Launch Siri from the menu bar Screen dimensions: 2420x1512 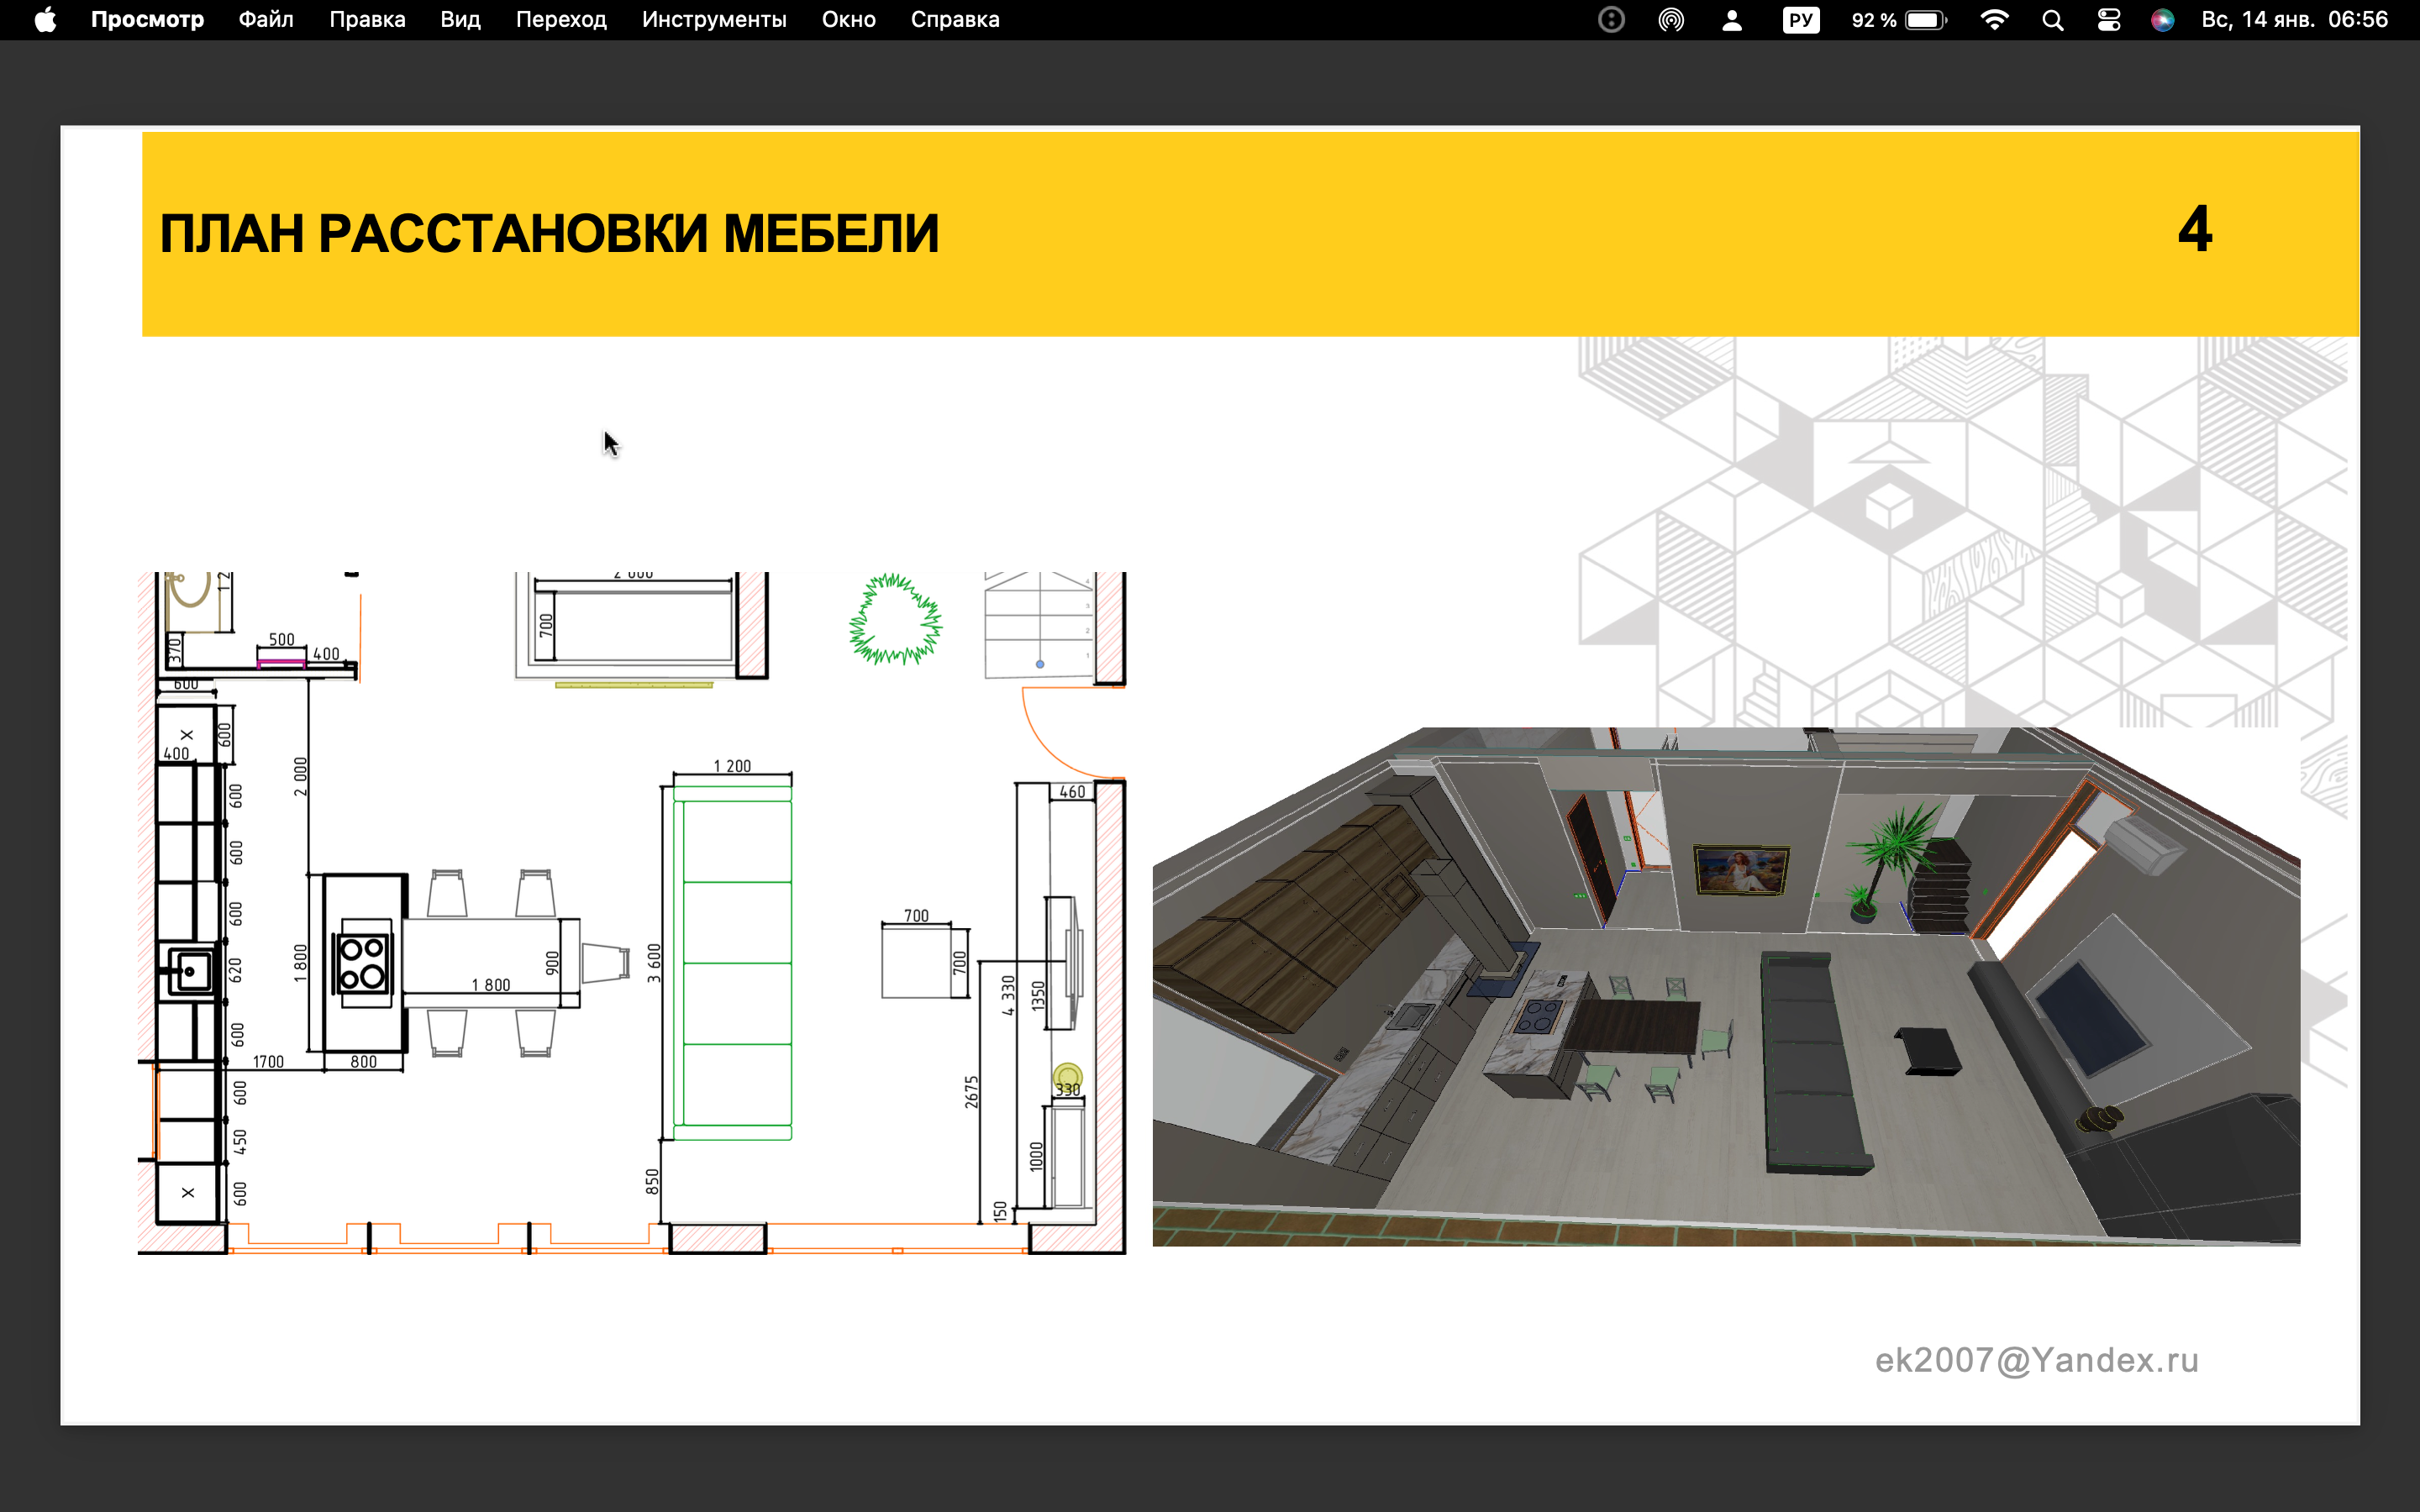(2162, 20)
